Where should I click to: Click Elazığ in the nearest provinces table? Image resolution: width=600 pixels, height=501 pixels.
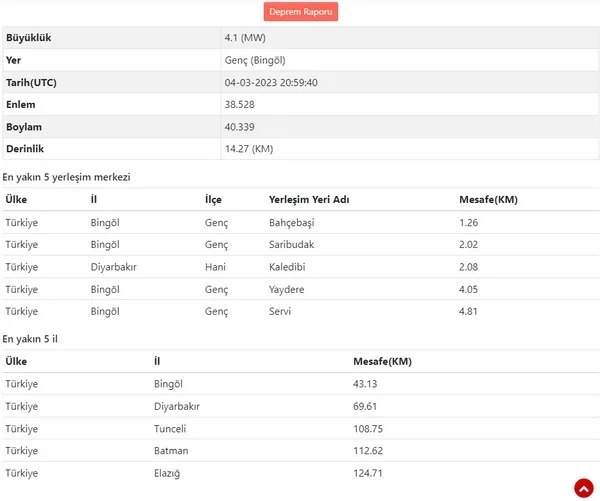tap(169, 473)
